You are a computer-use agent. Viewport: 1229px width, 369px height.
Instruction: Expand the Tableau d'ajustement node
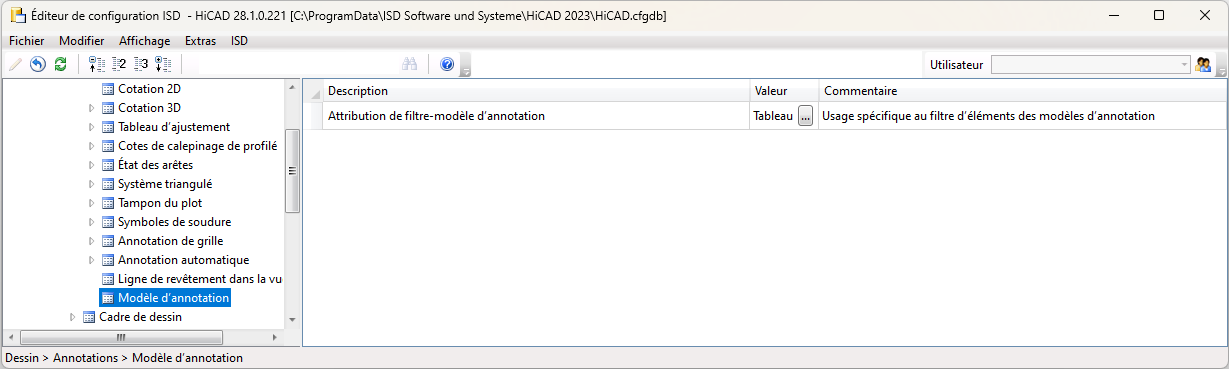92,127
